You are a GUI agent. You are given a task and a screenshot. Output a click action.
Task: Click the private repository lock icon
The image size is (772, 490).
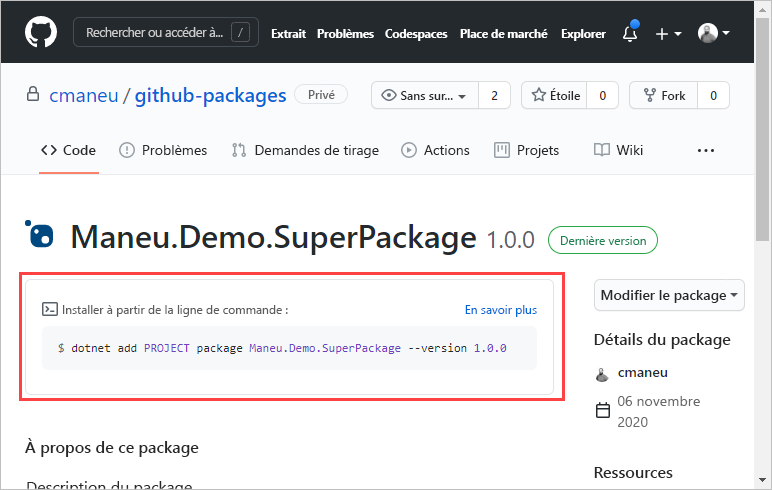click(x=32, y=94)
